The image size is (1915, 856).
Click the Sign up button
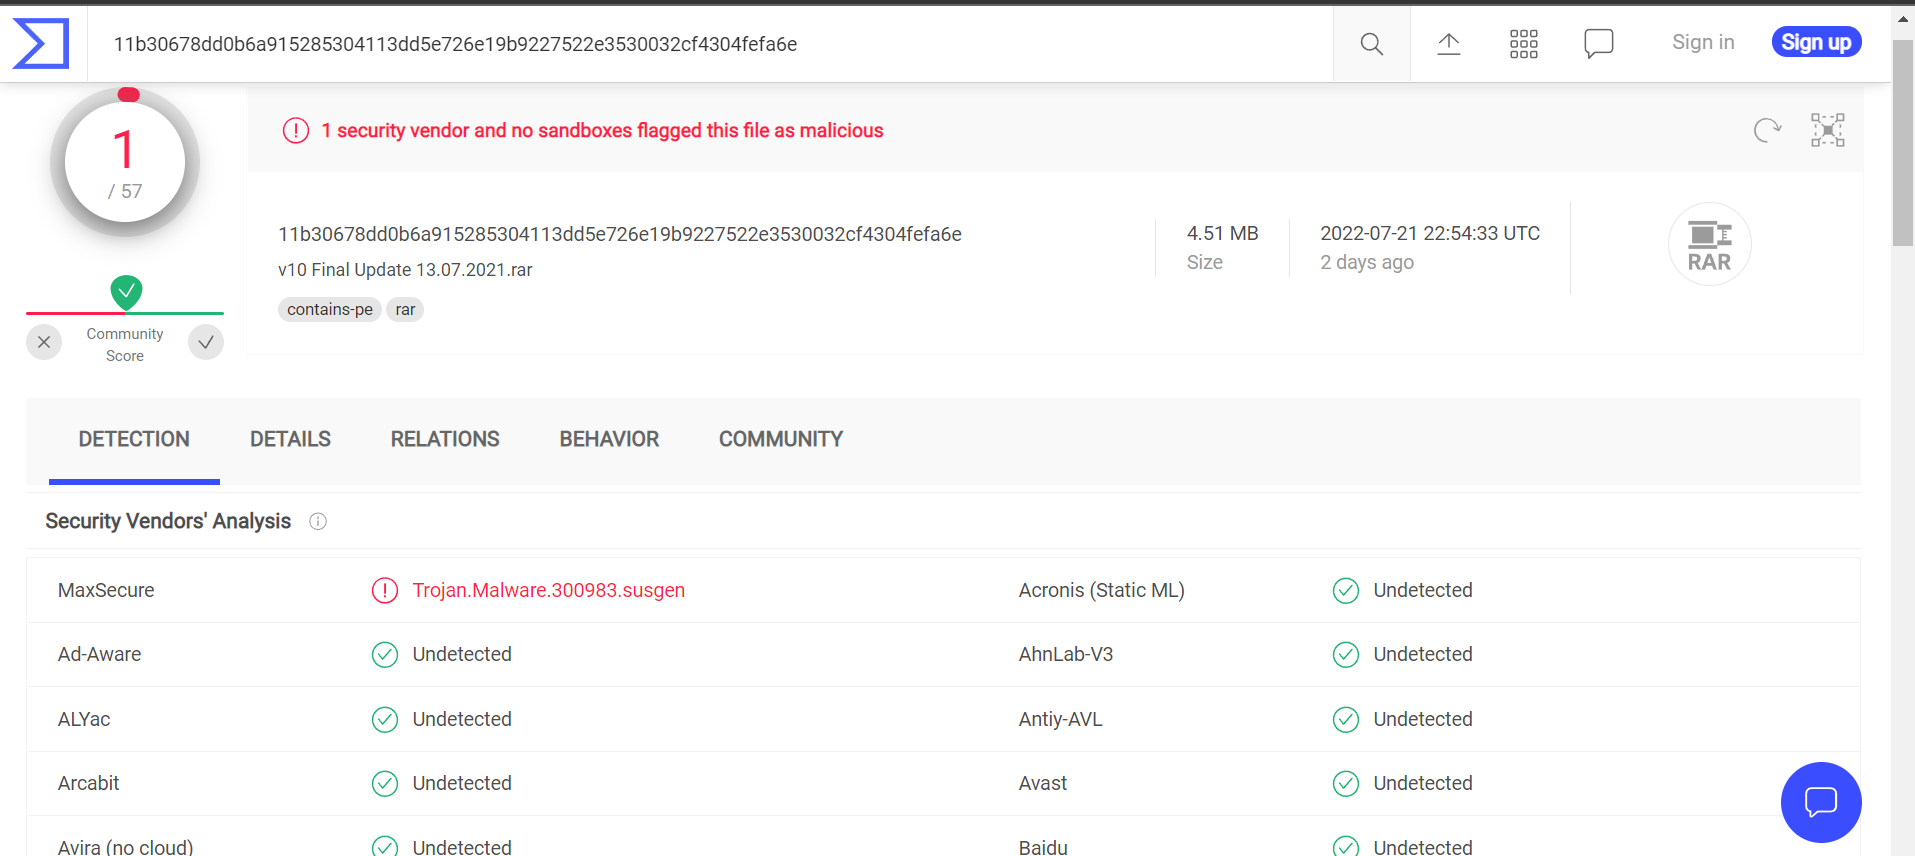click(1816, 42)
